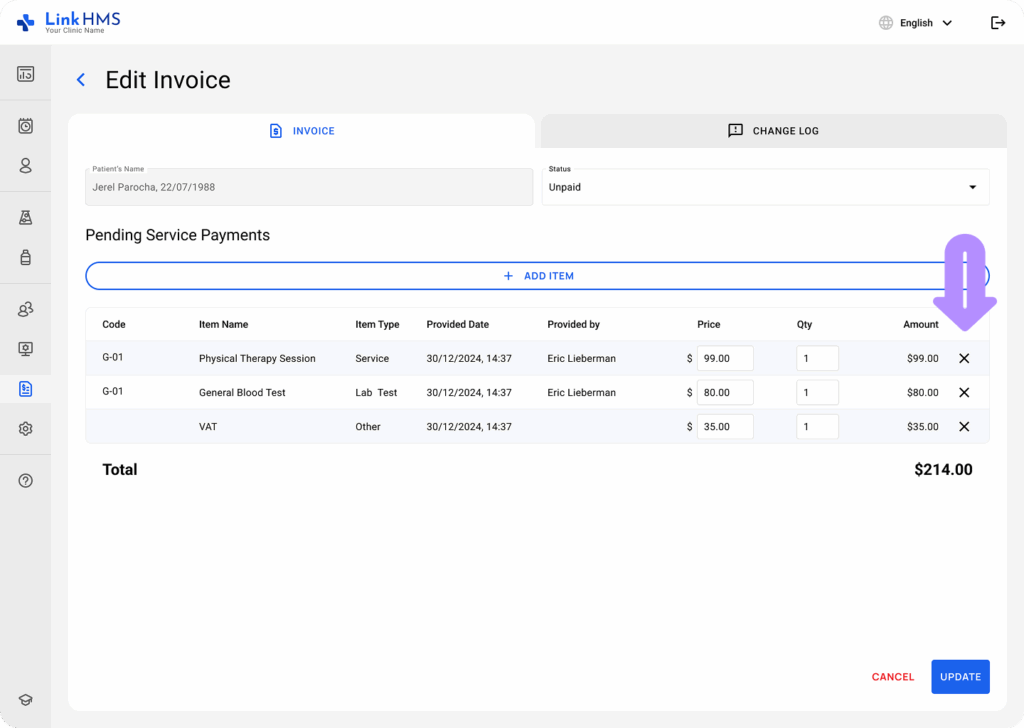Click the Other item type cell
The height and width of the screenshot is (728, 1024).
coord(368,426)
